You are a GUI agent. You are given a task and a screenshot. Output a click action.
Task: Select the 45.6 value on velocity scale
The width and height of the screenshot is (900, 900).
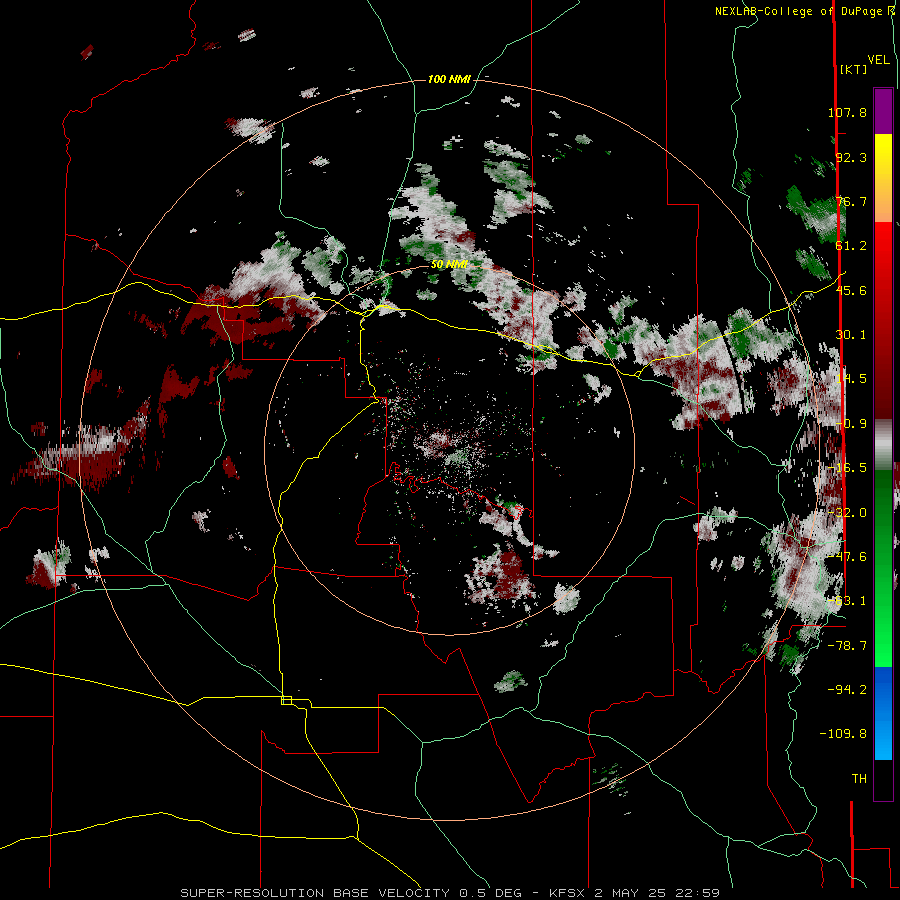(851, 290)
